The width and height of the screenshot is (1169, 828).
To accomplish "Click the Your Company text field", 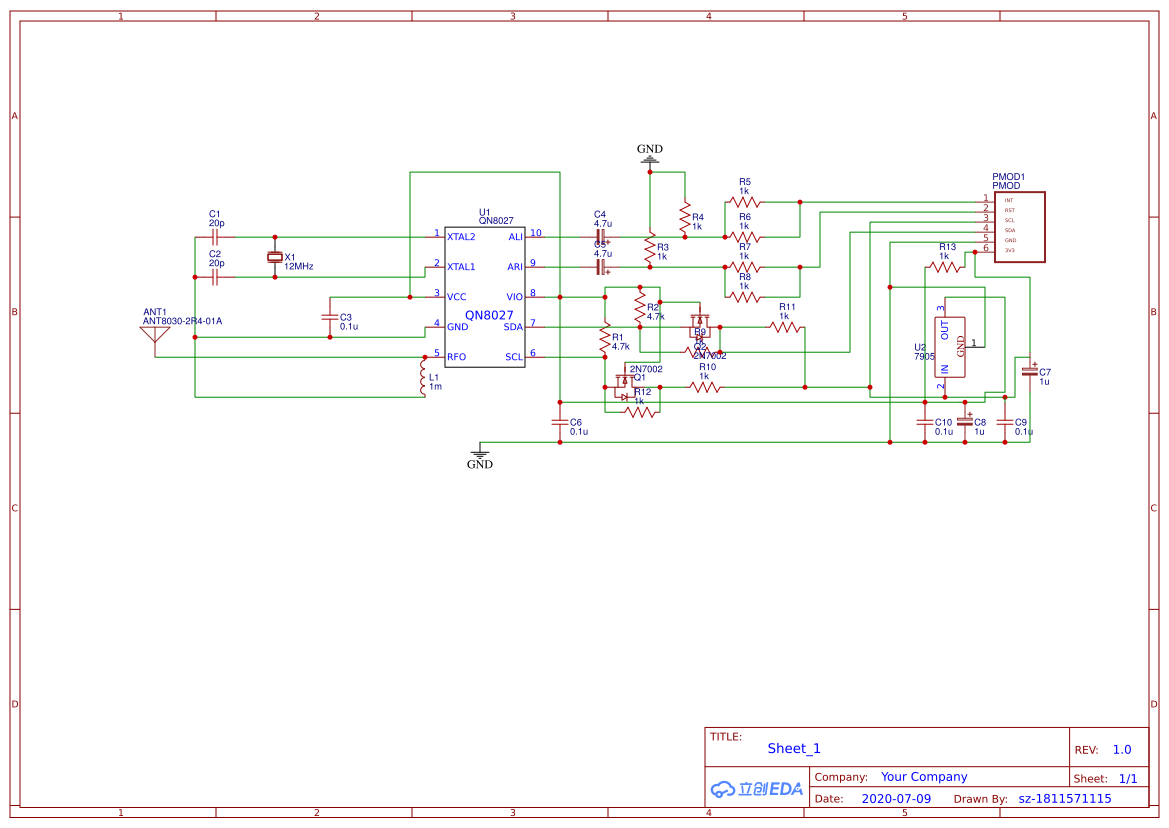I will click(923, 777).
